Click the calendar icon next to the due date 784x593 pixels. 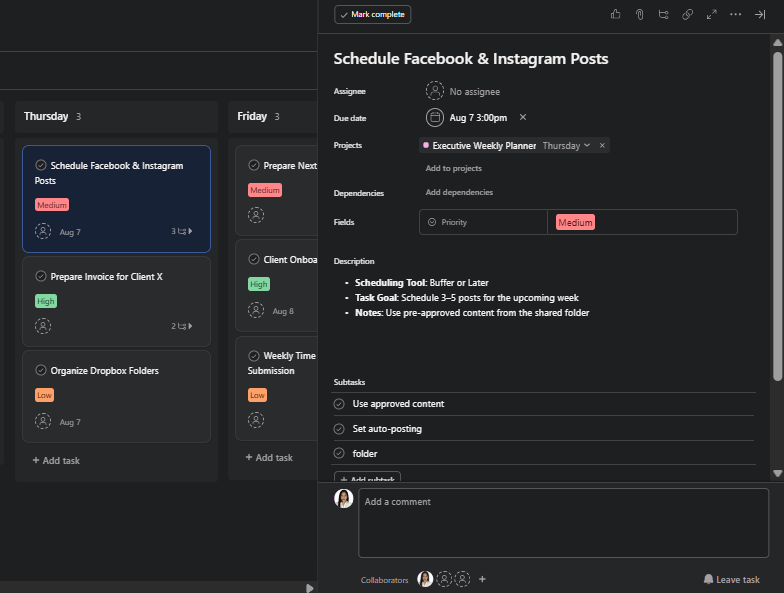tap(435, 118)
